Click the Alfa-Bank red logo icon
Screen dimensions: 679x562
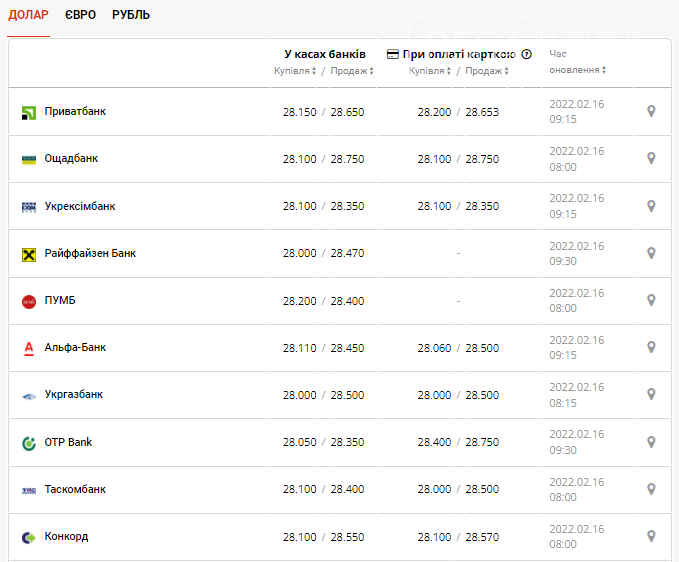point(28,348)
